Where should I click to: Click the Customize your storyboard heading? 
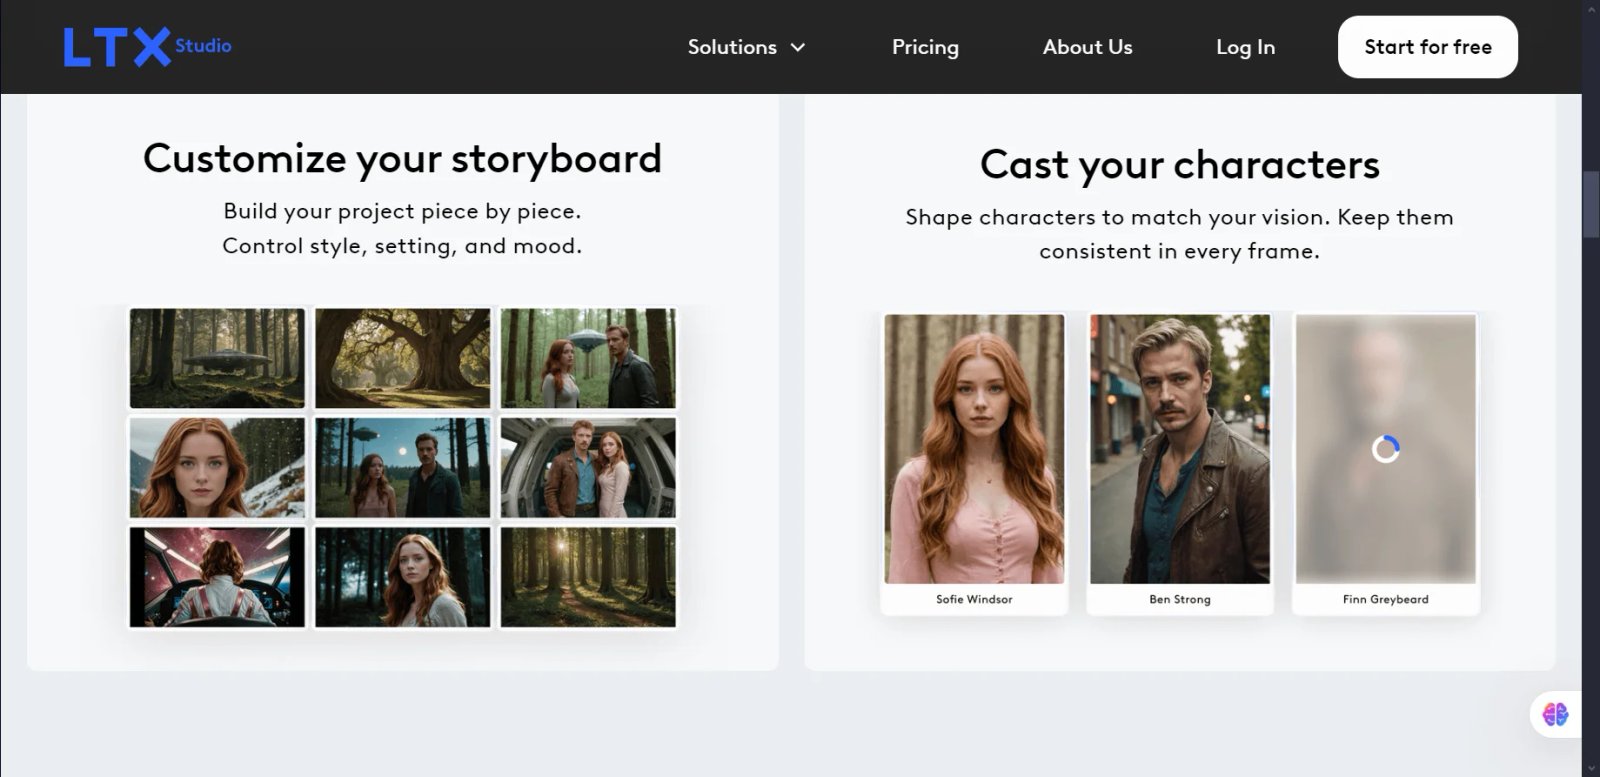pos(402,159)
